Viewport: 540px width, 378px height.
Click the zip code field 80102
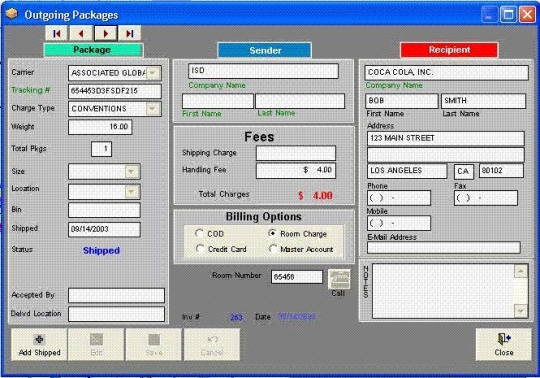pyautogui.click(x=501, y=171)
